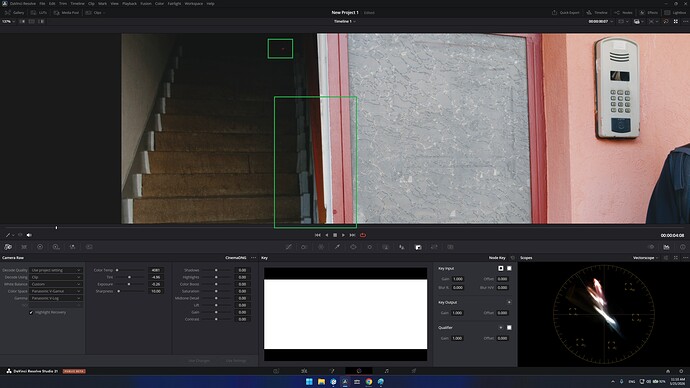Open the Fairlight menu
This screenshot has height=388, width=690.
tap(174, 4)
